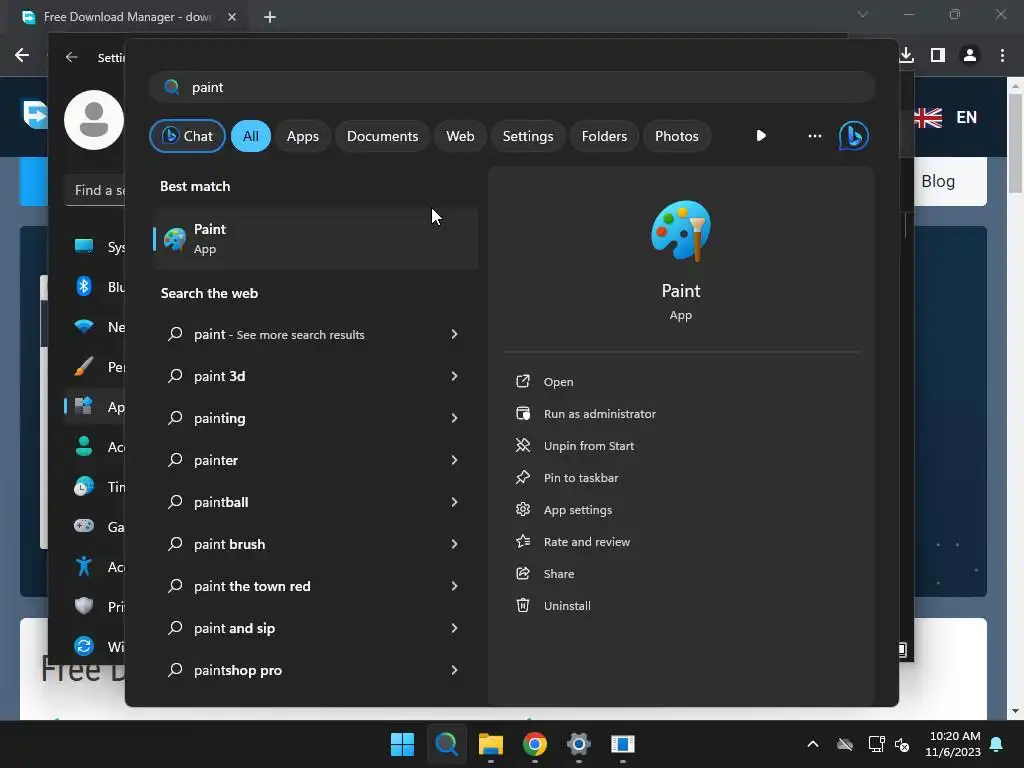This screenshot has height=768, width=1024.
Task: Open the Chrome profile avatar icon
Action: coord(970,55)
